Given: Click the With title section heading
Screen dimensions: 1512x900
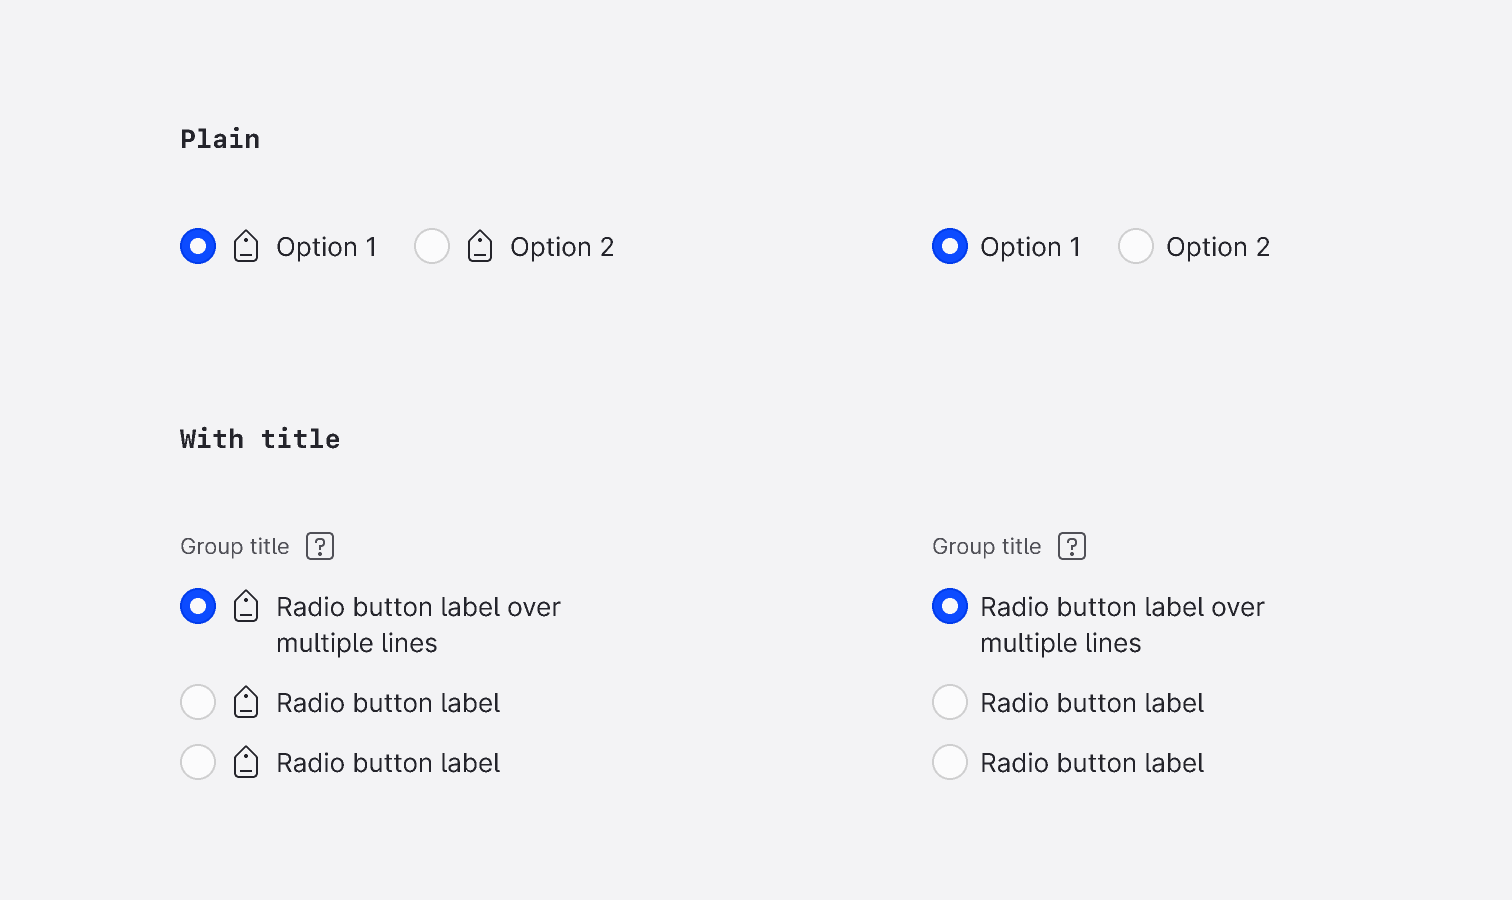Looking at the screenshot, I should (259, 438).
